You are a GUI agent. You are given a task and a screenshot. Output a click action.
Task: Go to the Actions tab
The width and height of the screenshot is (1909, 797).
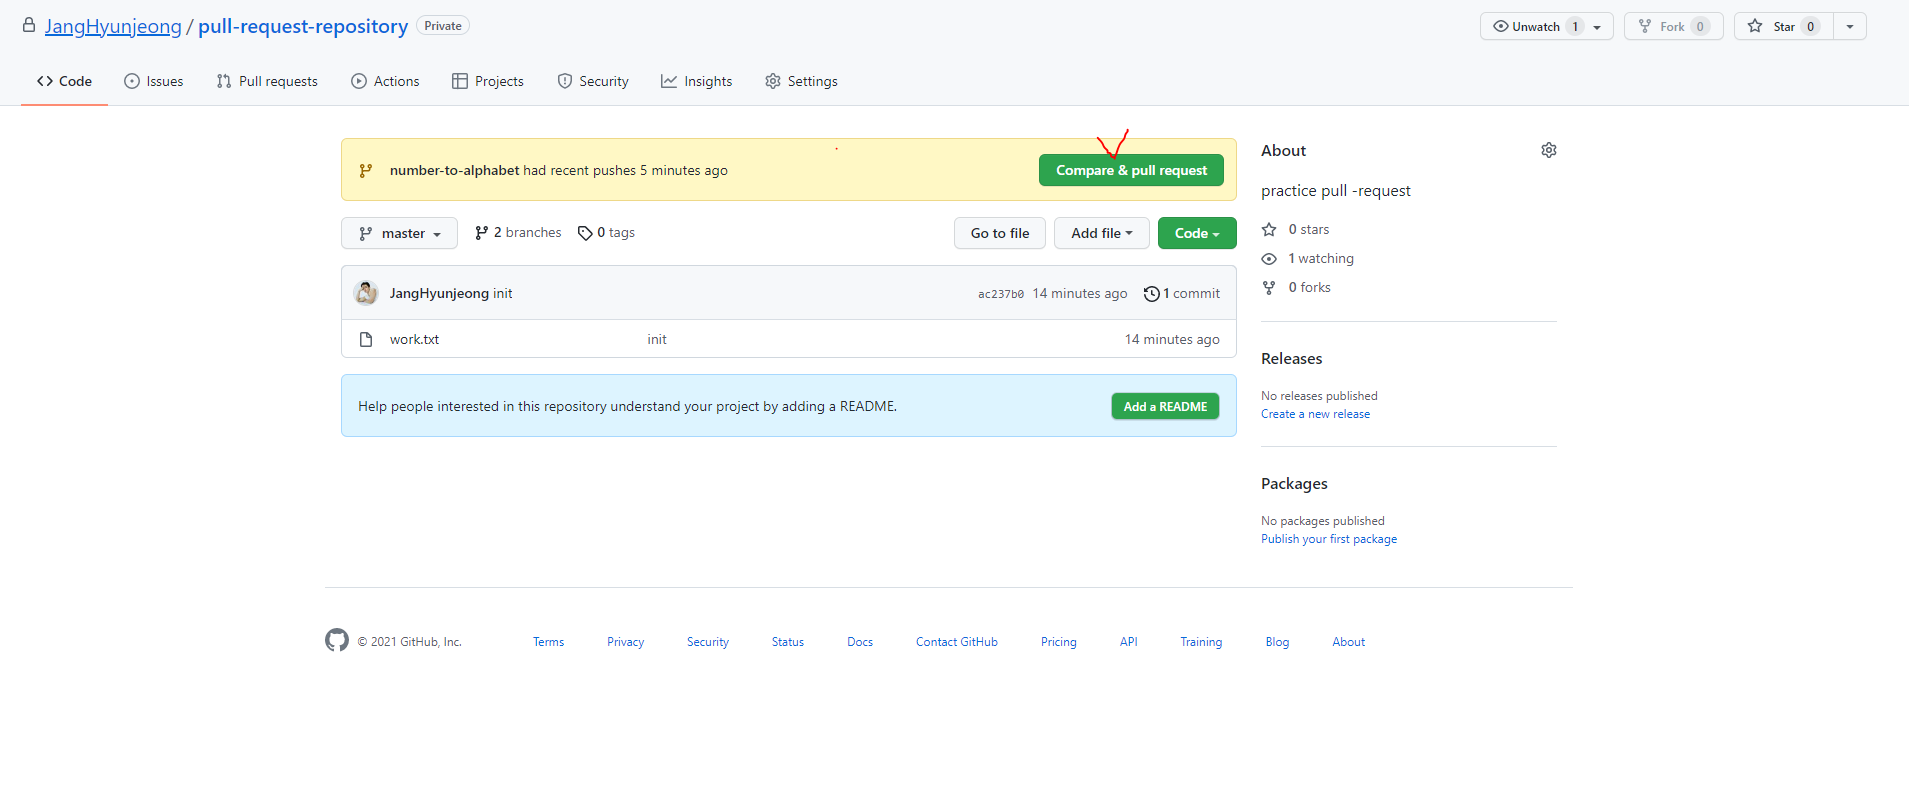385,81
